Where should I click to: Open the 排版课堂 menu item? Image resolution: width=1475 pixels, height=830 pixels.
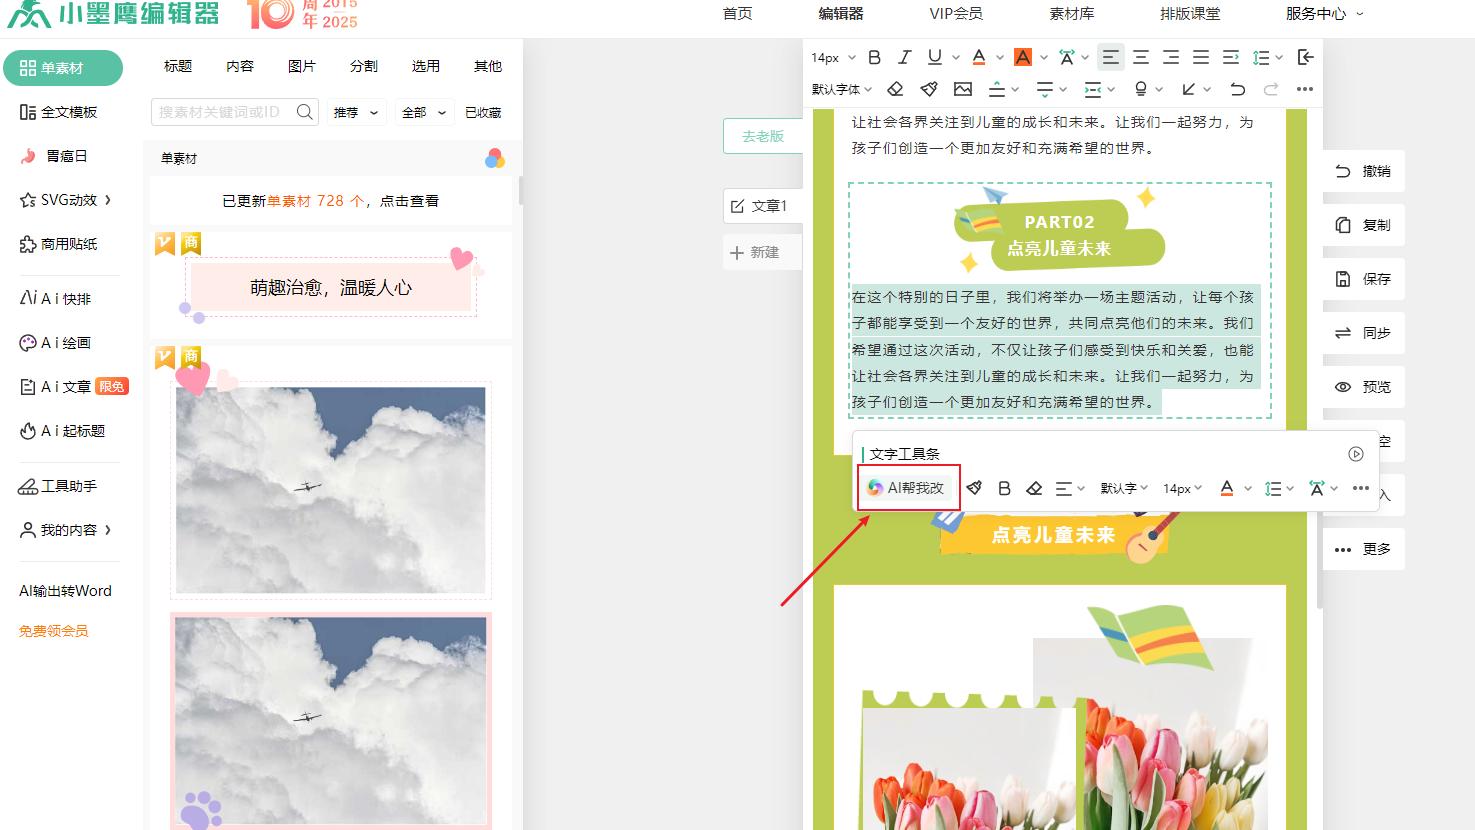(x=1189, y=14)
